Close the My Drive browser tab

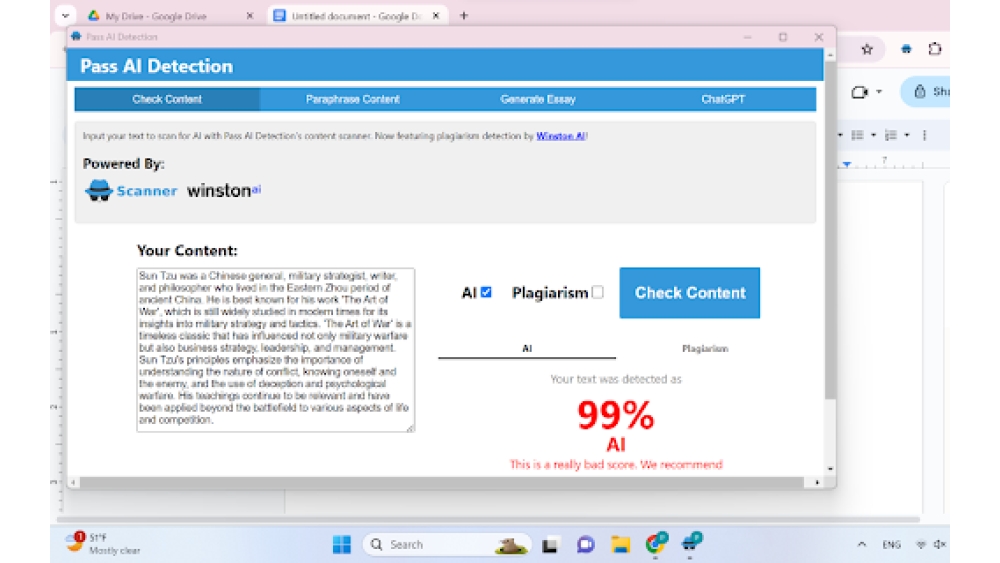coord(250,16)
